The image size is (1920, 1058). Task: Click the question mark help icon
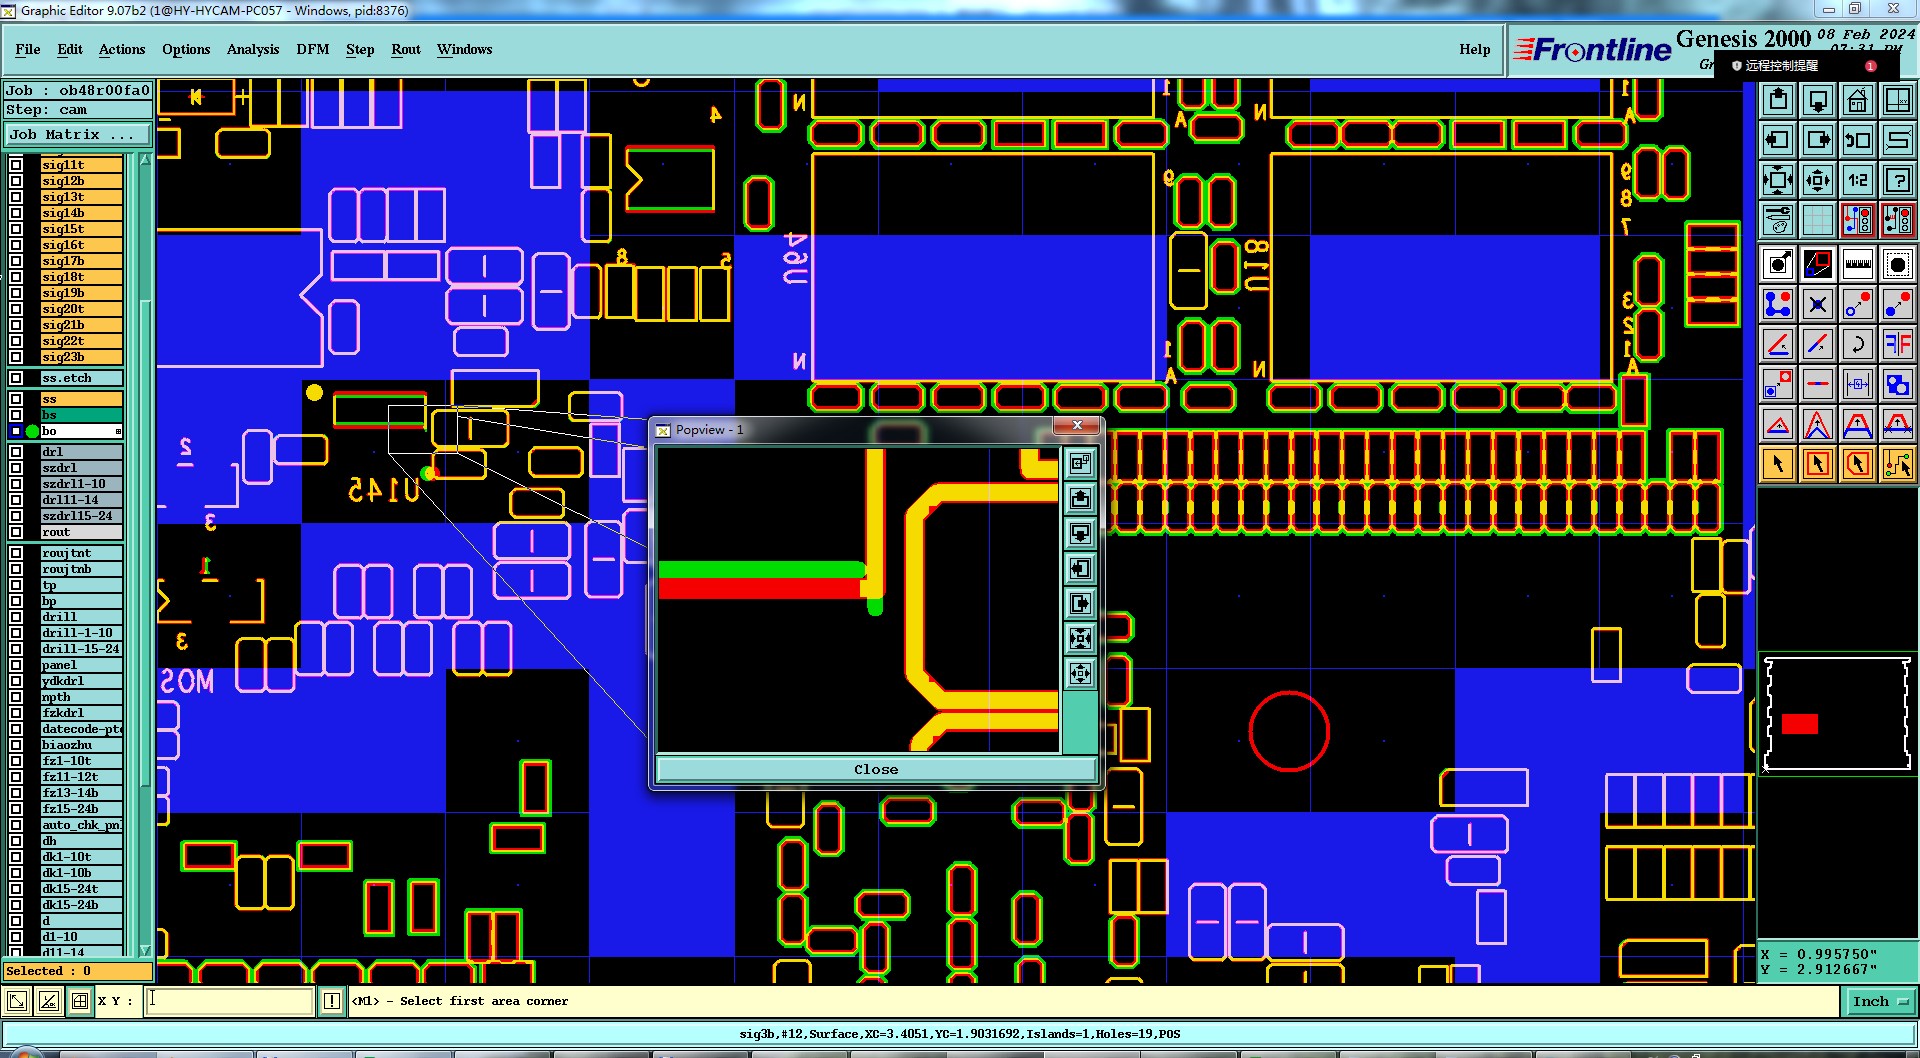(1897, 180)
